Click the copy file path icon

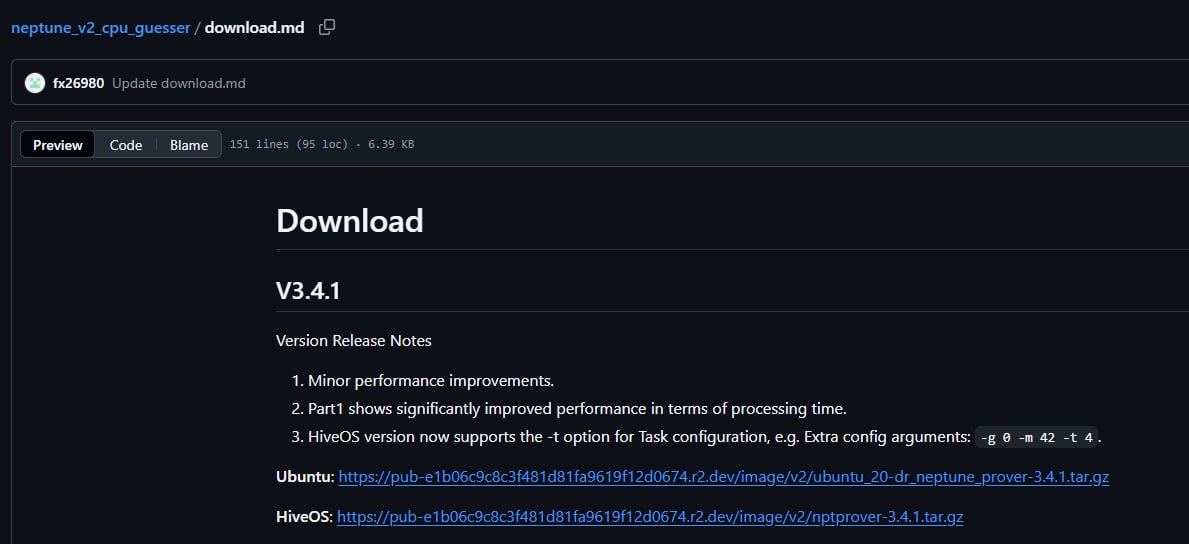pos(327,27)
